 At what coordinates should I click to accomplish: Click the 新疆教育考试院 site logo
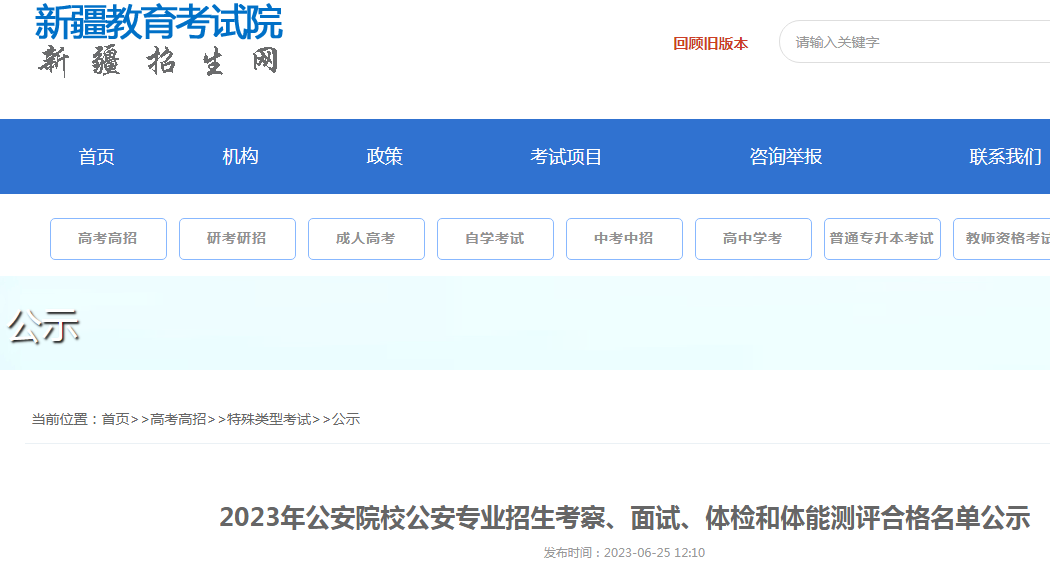point(159,40)
